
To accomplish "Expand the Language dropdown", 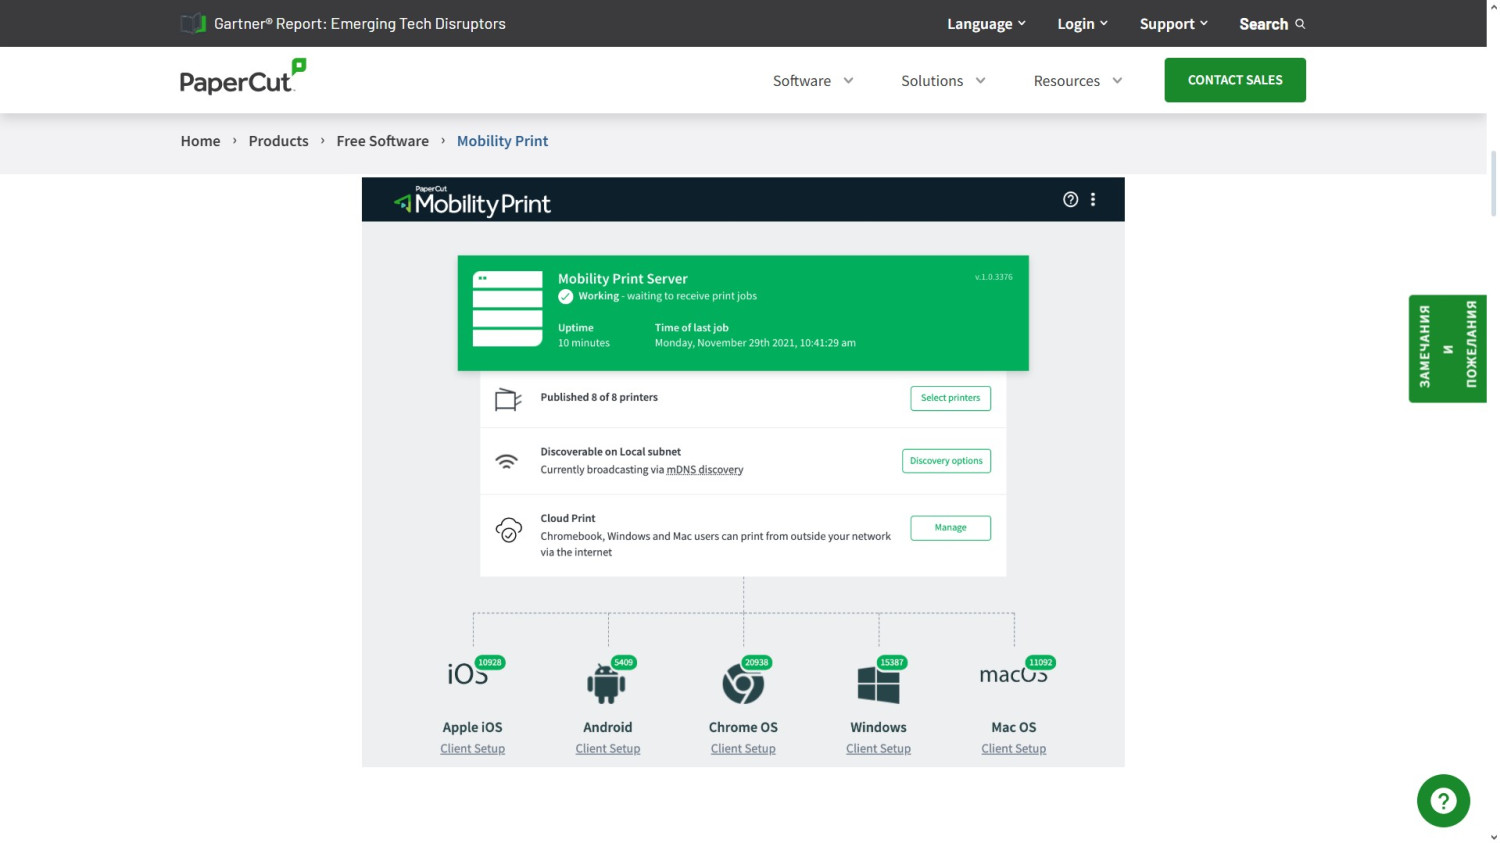I will point(986,24).
